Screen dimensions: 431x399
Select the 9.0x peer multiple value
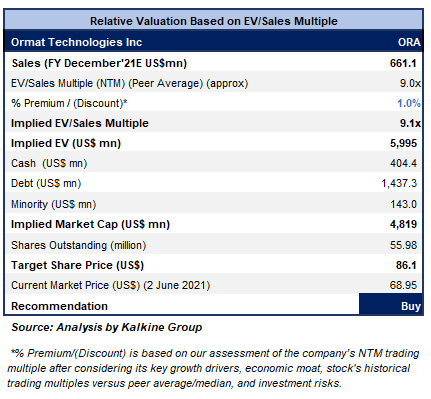click(x=410, y=83)
